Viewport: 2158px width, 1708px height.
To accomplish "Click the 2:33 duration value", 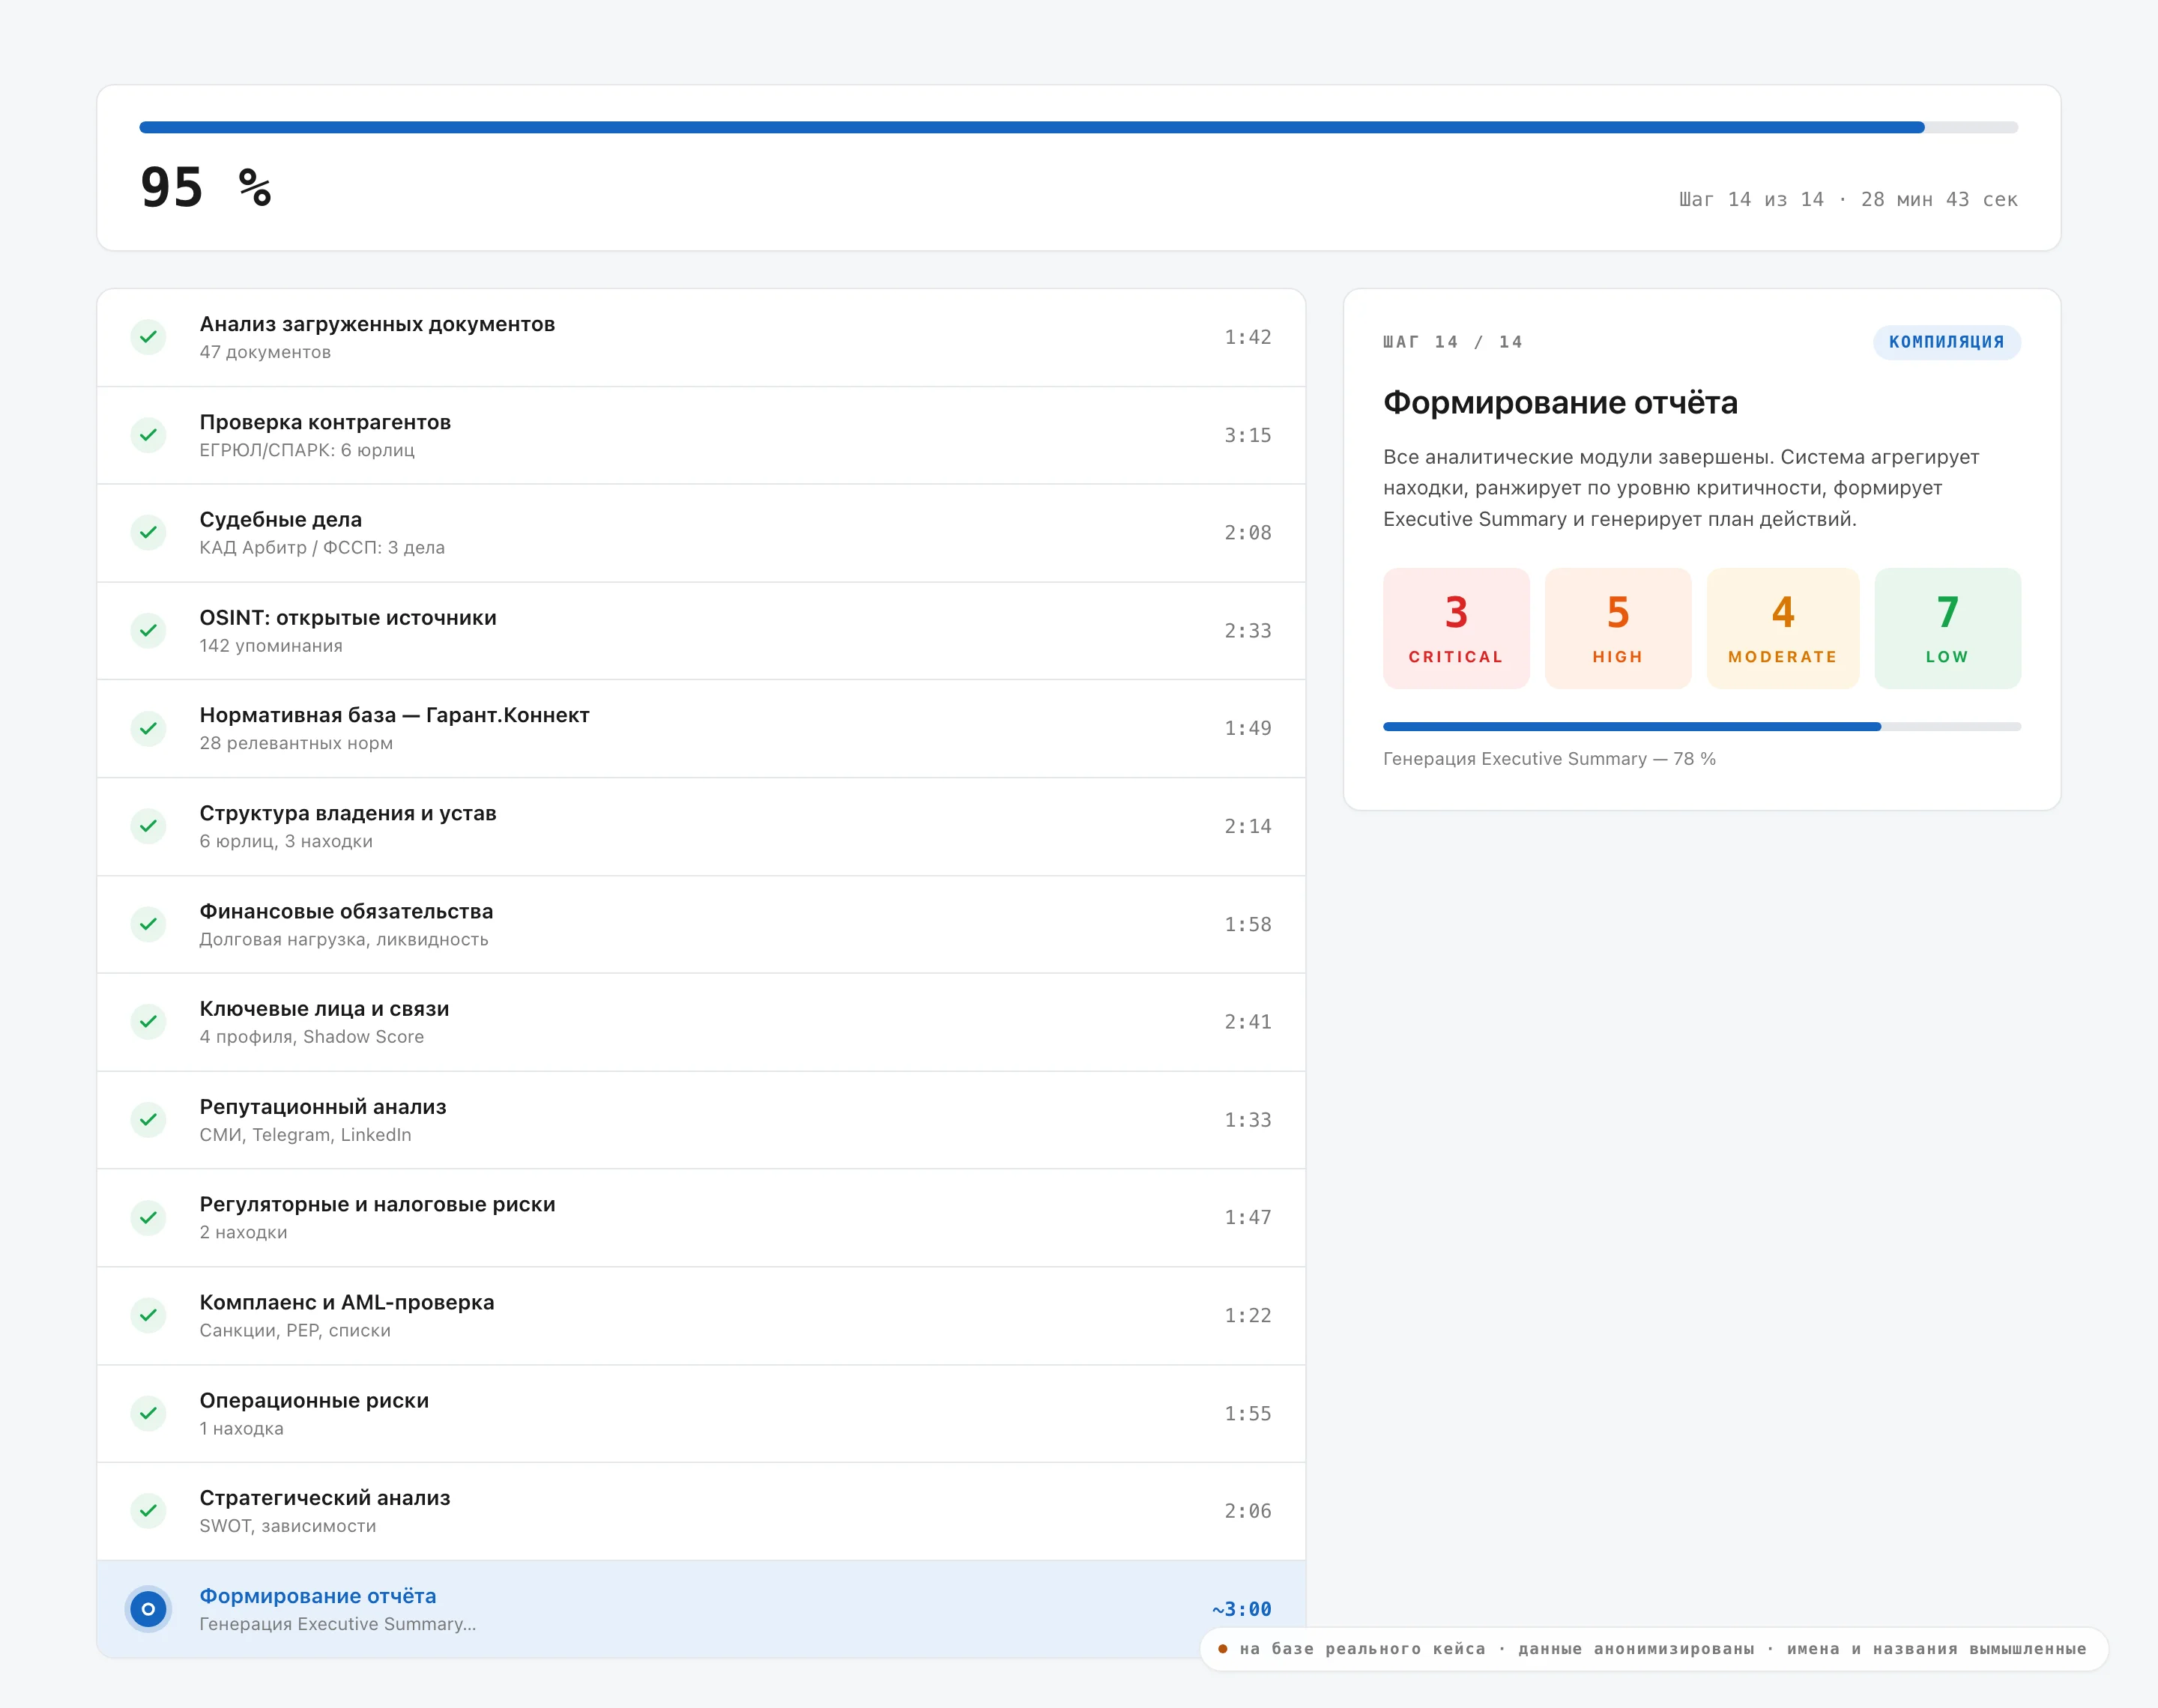I will point(1248,631).
